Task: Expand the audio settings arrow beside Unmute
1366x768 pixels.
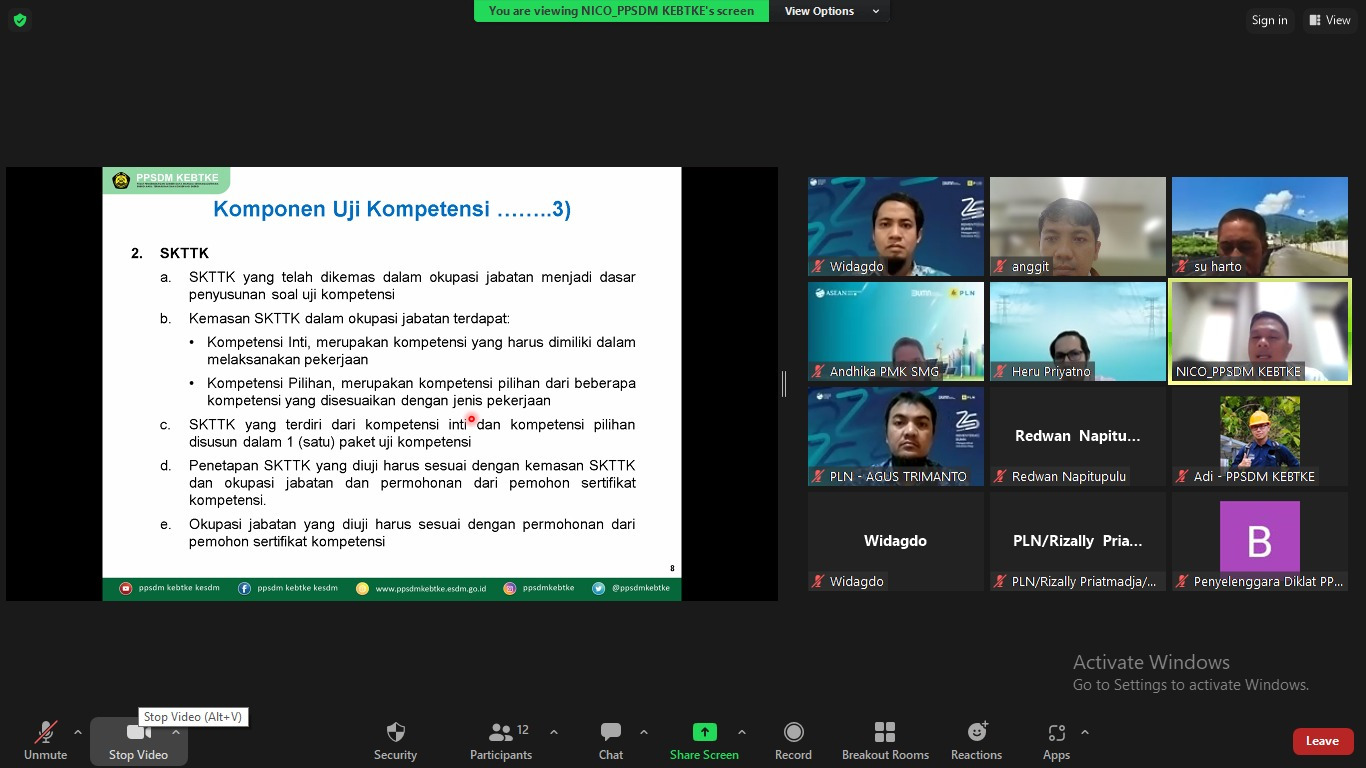Action: tap(78, 732)
